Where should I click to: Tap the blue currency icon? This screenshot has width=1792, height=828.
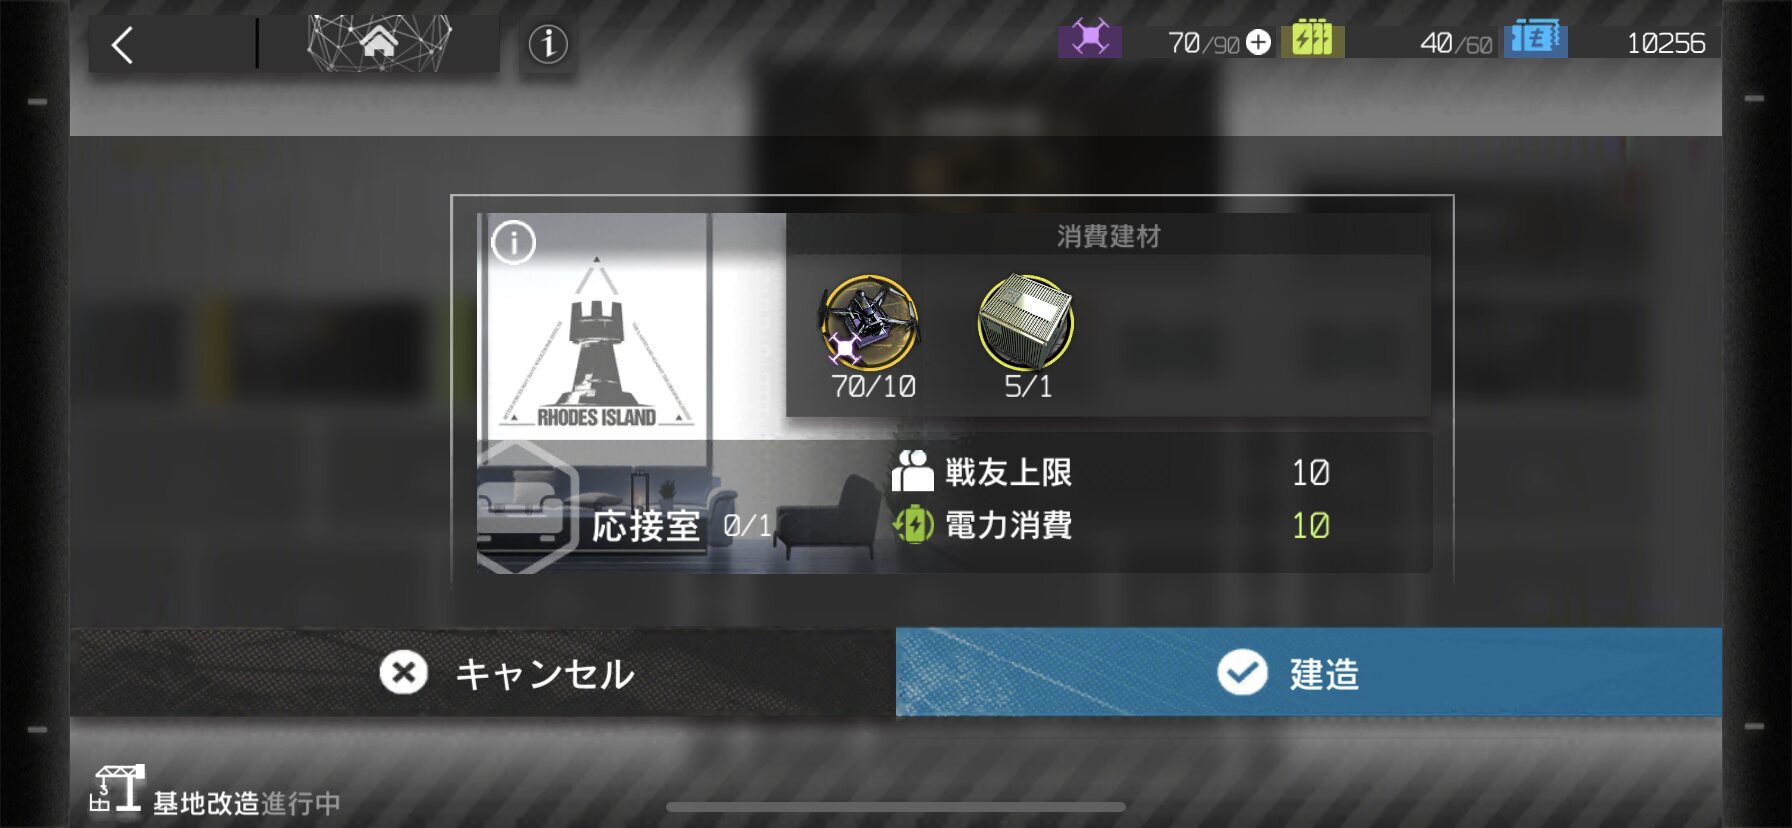click(x=1535, y=39)
